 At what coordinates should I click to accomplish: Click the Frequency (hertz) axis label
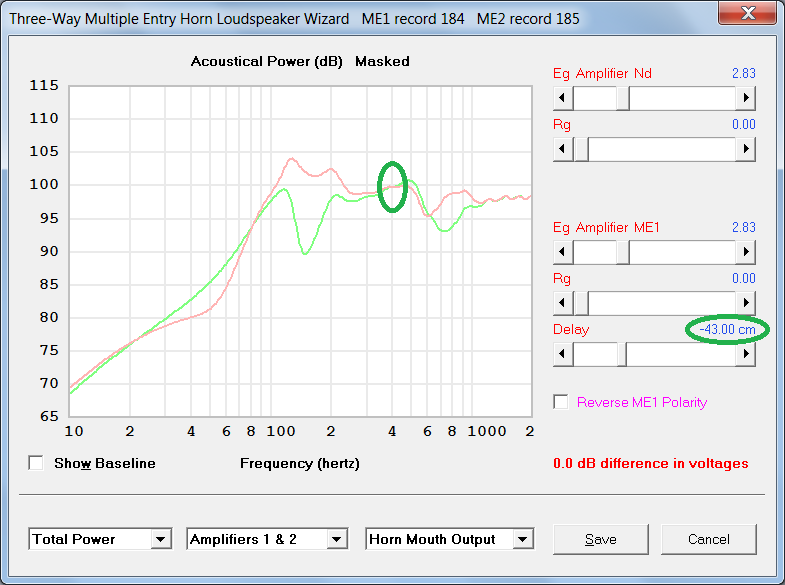[x=300, y=463]
